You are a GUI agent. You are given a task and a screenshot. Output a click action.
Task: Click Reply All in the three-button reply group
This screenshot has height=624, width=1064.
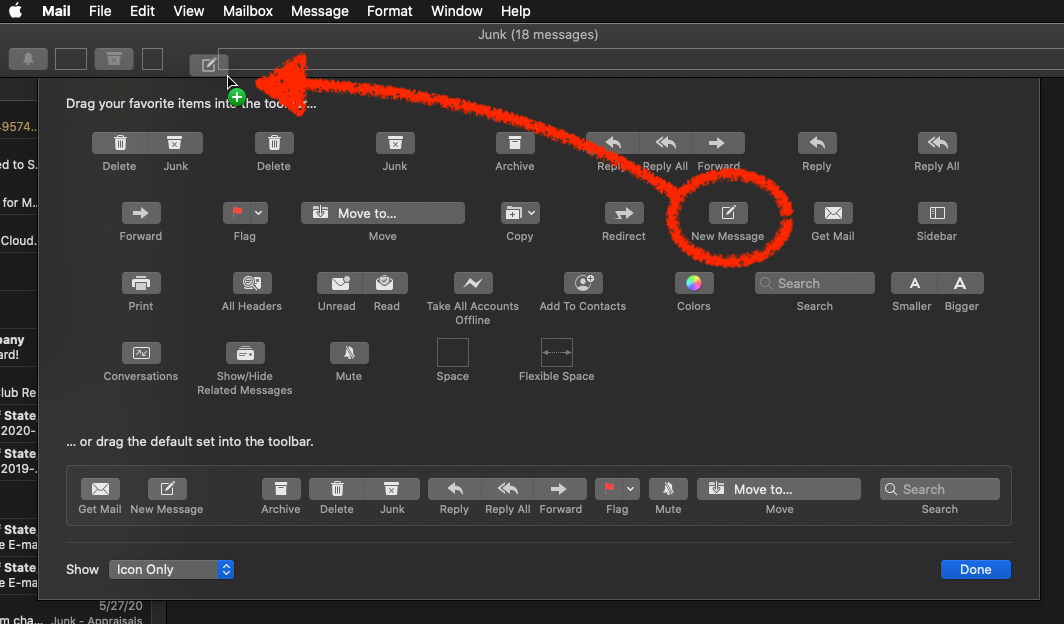coord(666,143)
